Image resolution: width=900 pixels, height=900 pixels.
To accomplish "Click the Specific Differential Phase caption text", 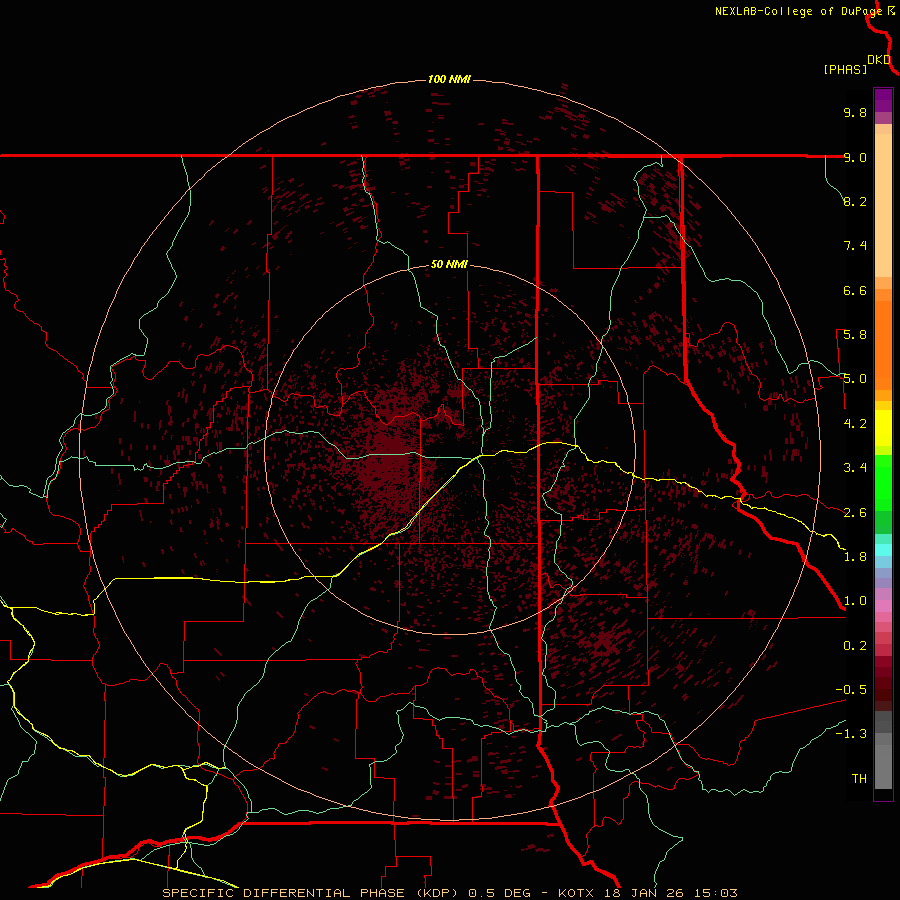I will [x=449, y=893].
